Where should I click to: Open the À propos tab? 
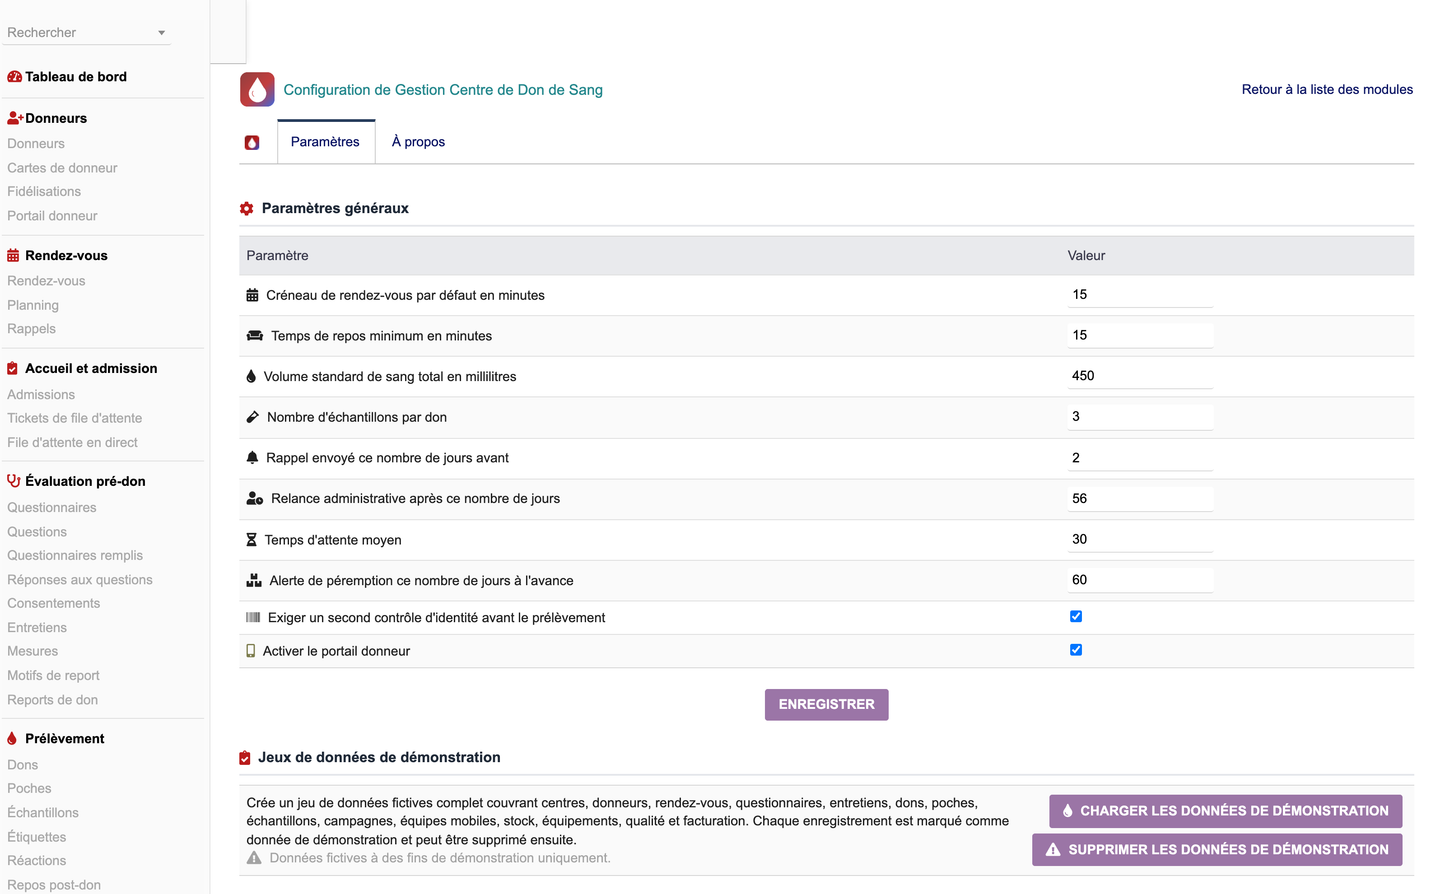(x=418, y=142)
